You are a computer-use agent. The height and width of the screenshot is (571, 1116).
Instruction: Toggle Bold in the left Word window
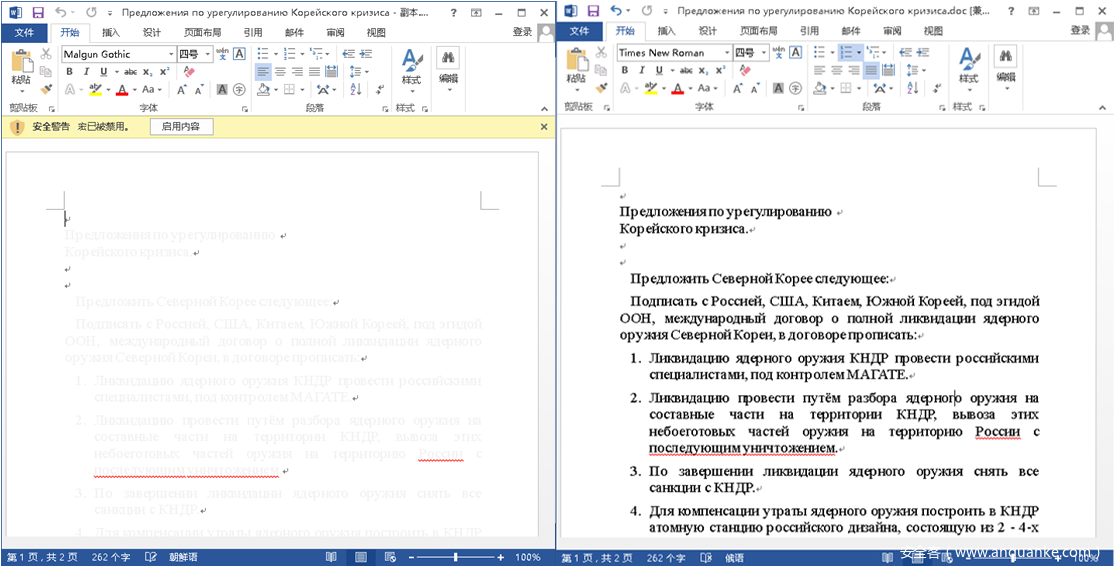(71, 72)
